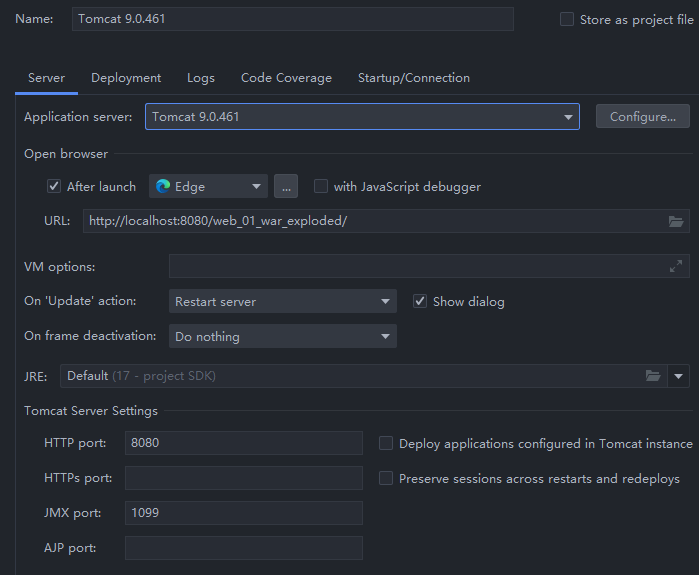Screen dimensions: 699x575
Task: Click the URL input field
Action: [386, 221]
